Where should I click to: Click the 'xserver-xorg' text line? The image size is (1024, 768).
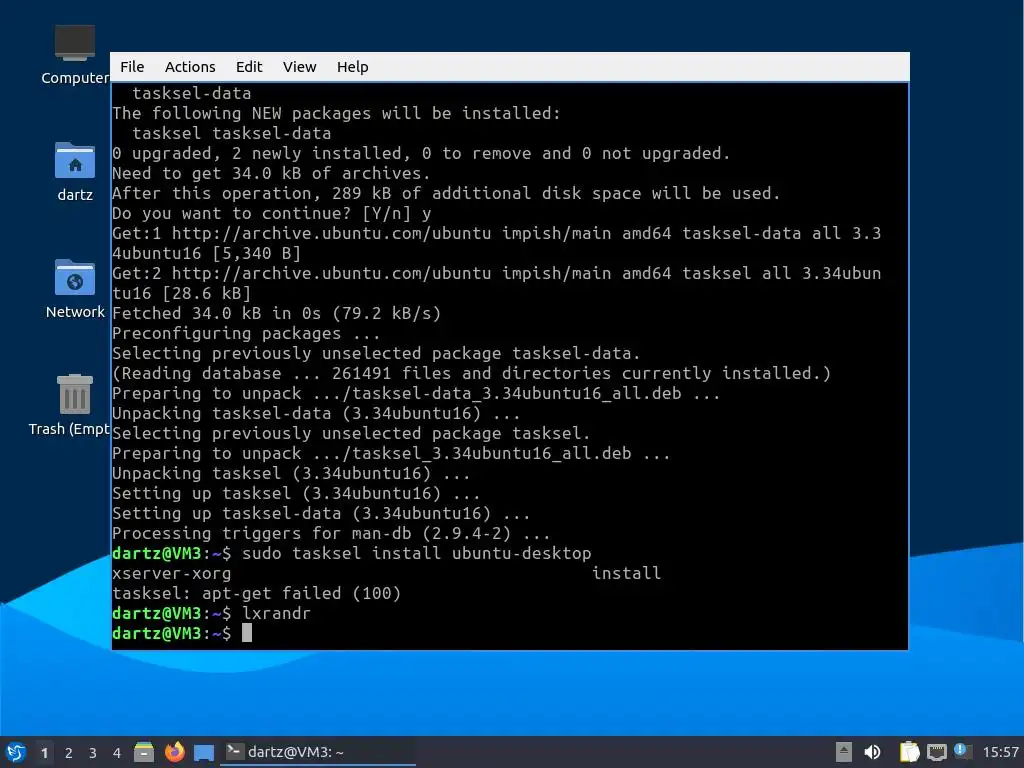(x=172, y=573)
